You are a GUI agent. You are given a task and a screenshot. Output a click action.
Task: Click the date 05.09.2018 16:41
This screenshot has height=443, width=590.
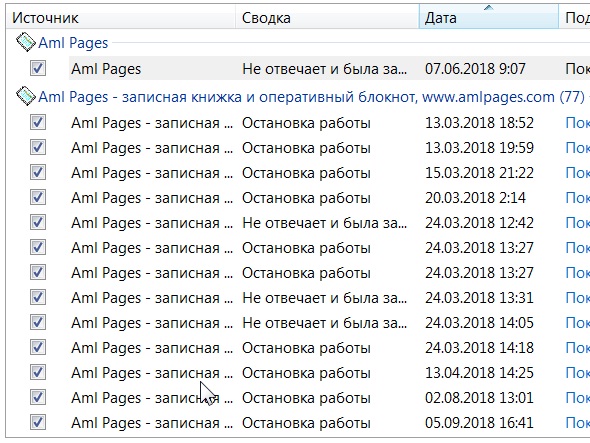click(x=479, y=423)
